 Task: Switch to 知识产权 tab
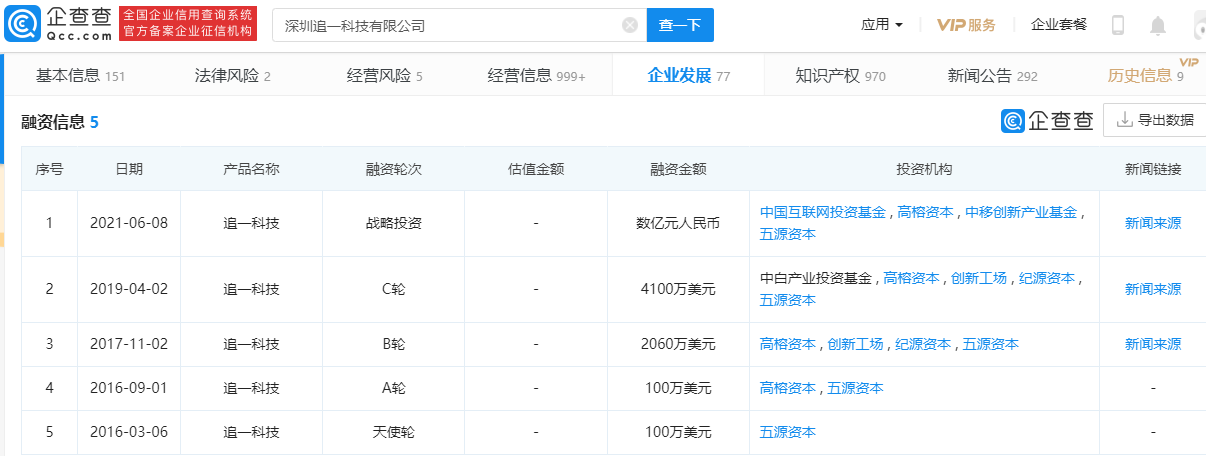click(x=841, y=75)
